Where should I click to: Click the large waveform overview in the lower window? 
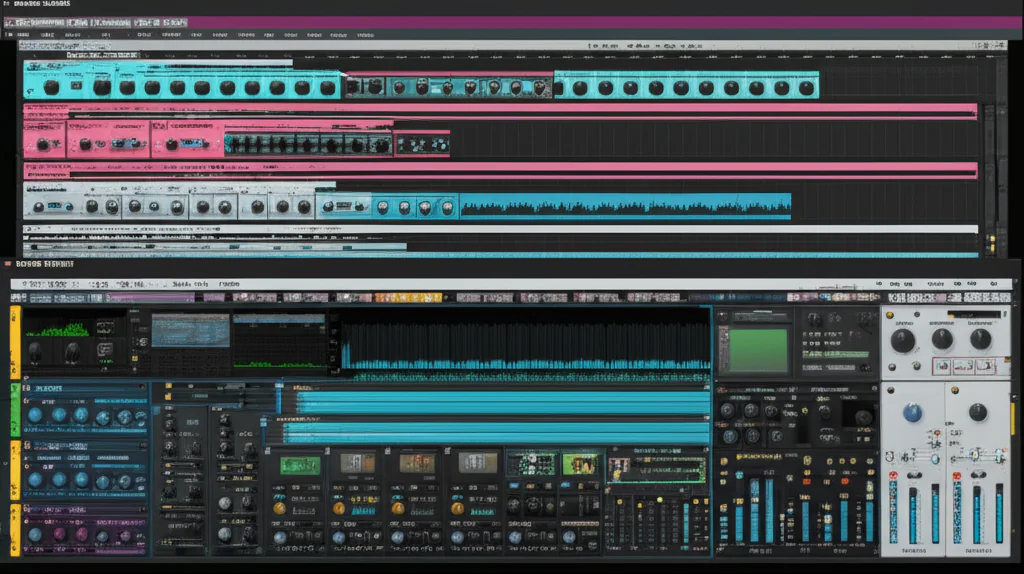coord(526,344)
